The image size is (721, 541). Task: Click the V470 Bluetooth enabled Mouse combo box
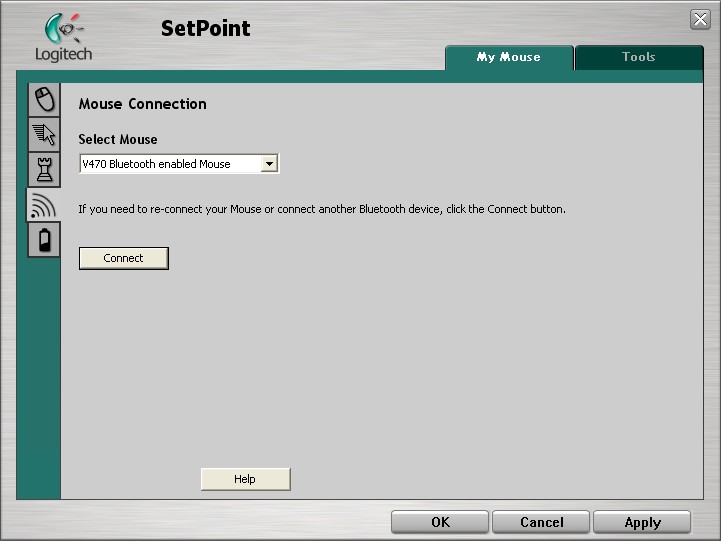179,164
